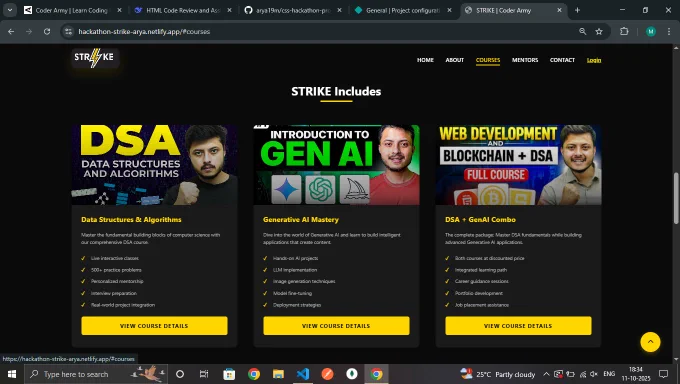The width and height of the screenshot is (680, 384).
Task: Open the white-circle green-drop app on taskbar
Action: click(x=352, y=374)
